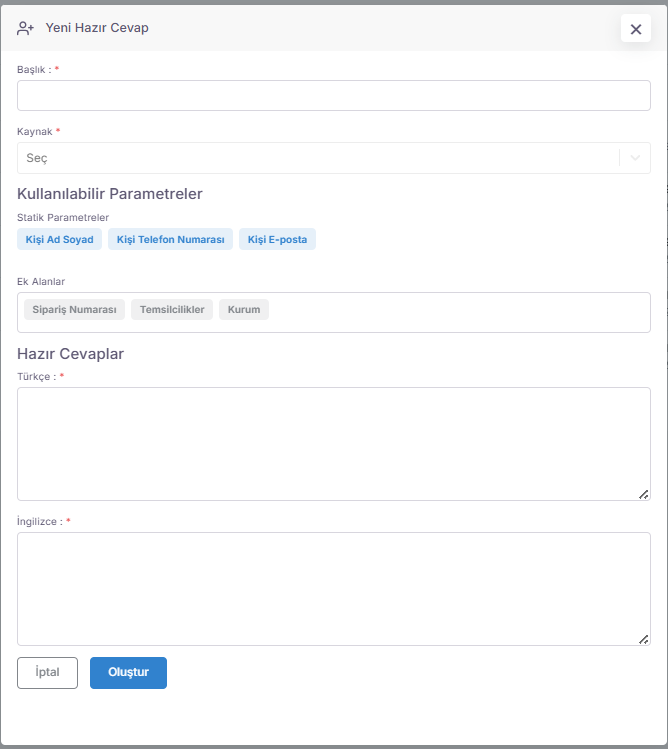
Task: Insert the Kişi Telefon Numarası parameter
Action: pos(171,239)
